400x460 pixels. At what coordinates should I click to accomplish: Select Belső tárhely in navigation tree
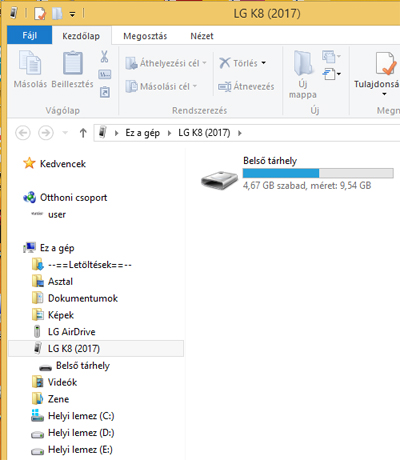point(83,365)
